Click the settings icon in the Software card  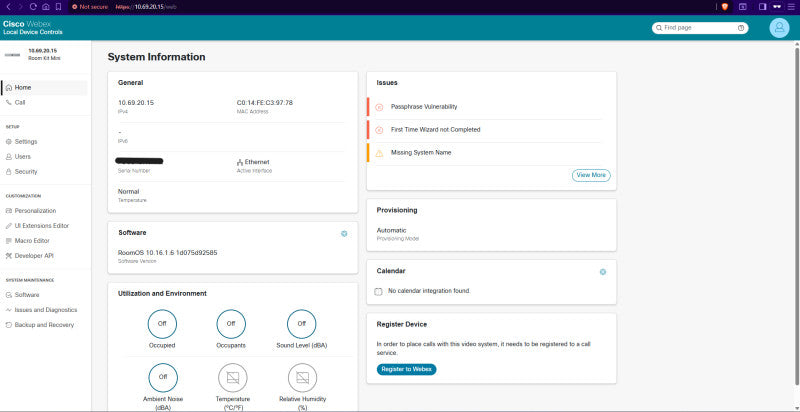pos(344,234)
